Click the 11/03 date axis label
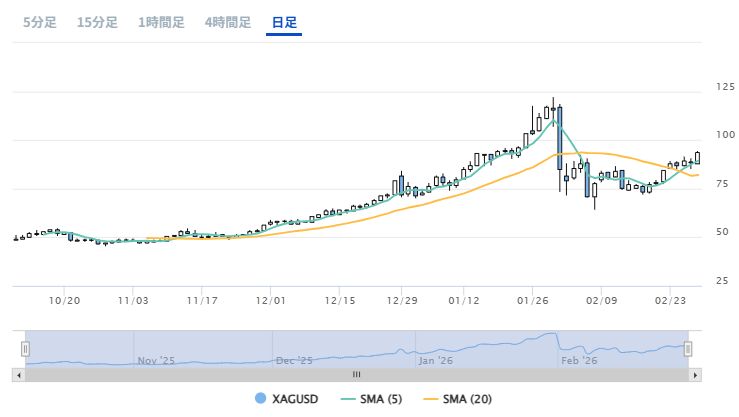The image size is (739, 417). coord(133,301)
